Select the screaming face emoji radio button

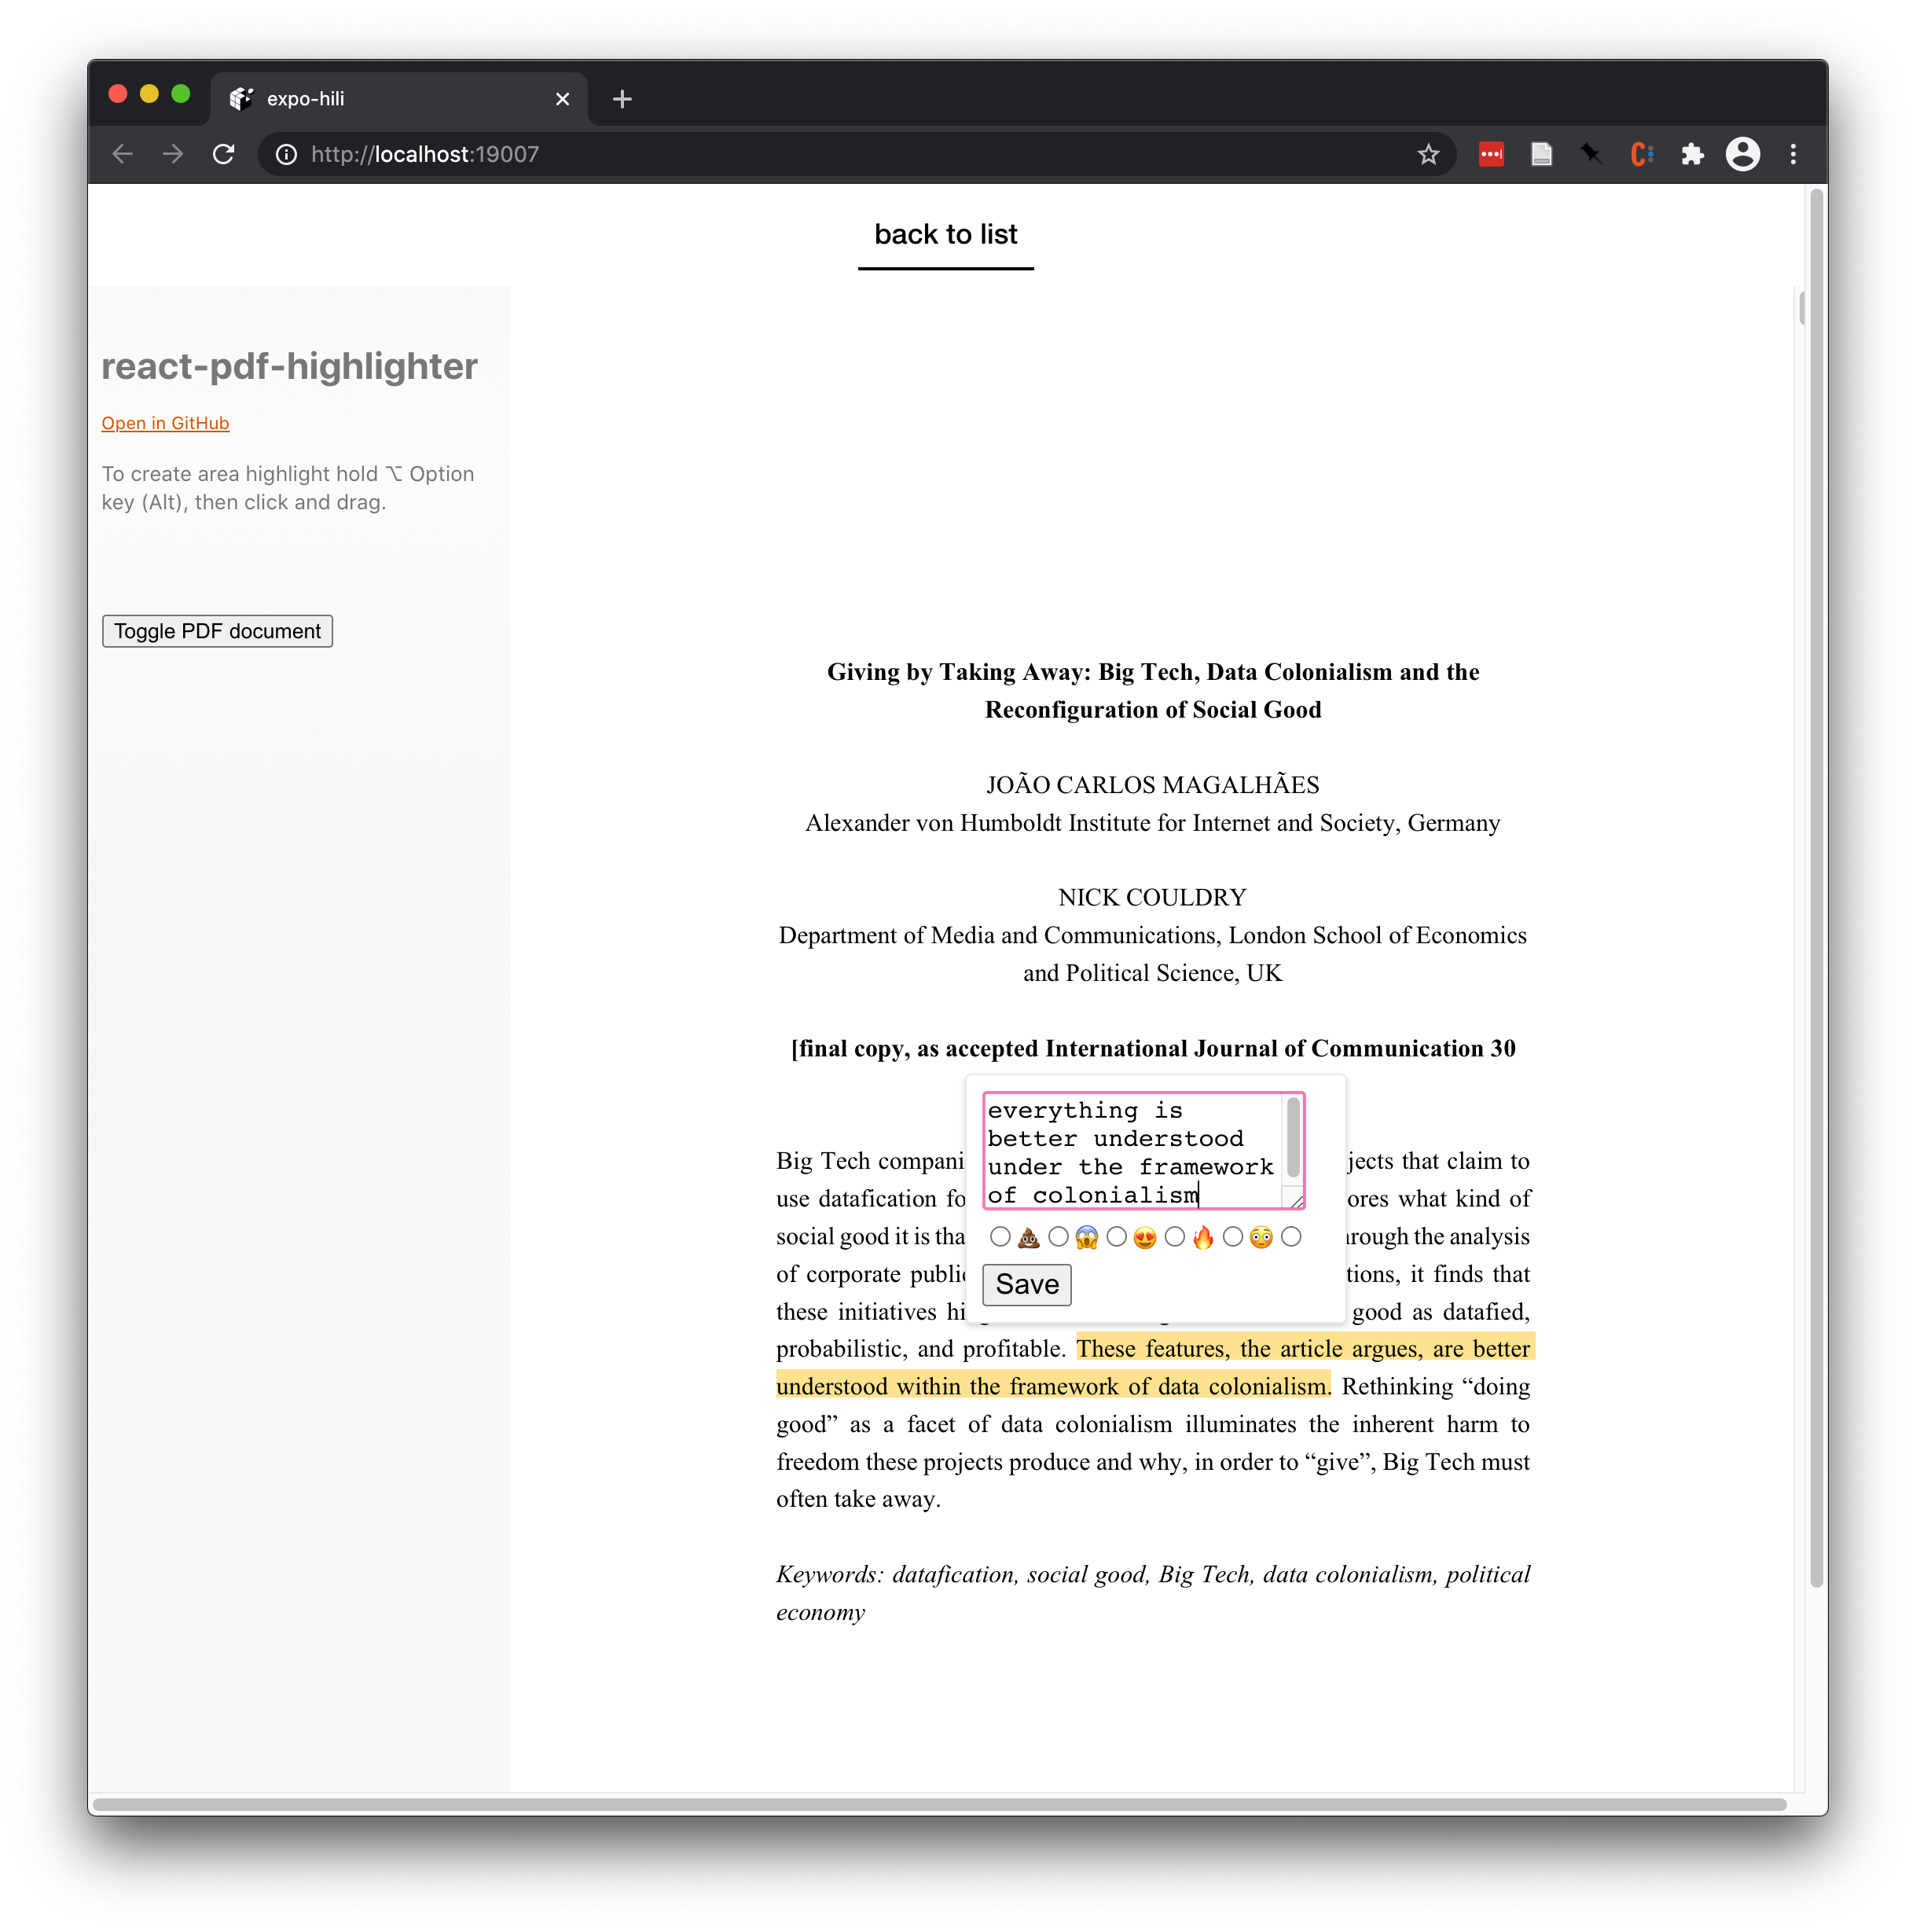(1058, 1237)
